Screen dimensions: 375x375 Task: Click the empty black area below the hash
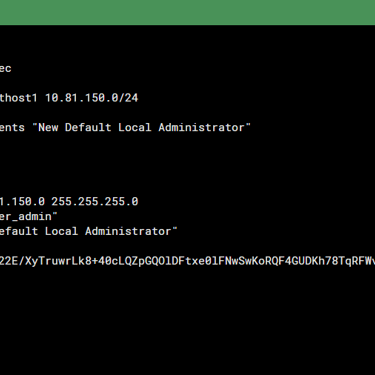point(187,320)
